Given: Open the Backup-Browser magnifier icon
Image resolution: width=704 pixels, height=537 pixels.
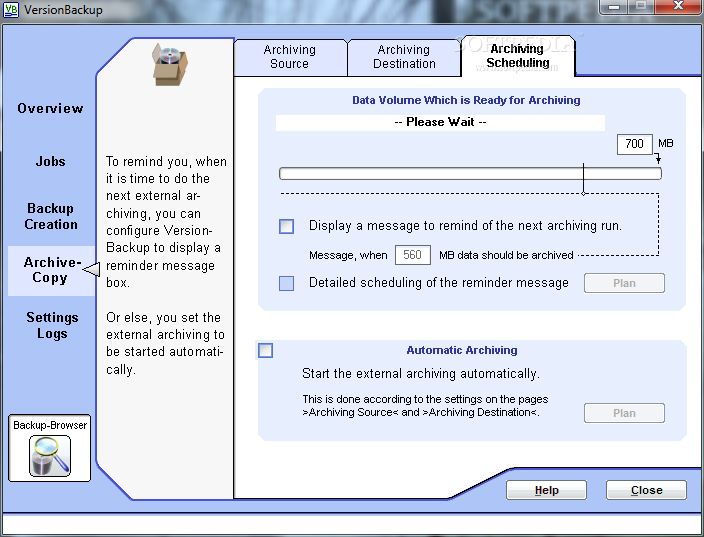Looking at the screenshot, I should 50,455.
